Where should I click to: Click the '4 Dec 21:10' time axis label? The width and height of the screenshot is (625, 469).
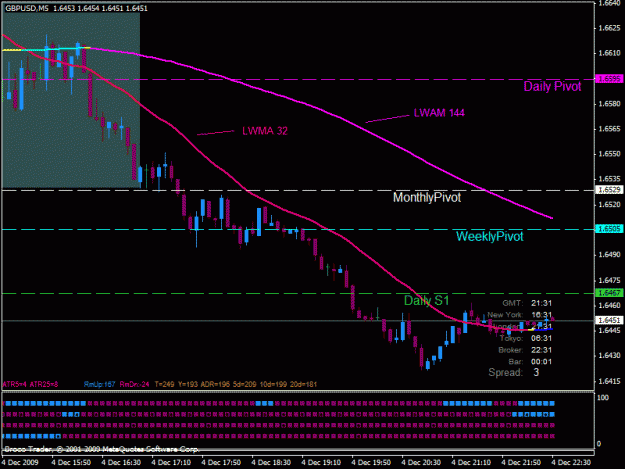click(x=471, y=463)
